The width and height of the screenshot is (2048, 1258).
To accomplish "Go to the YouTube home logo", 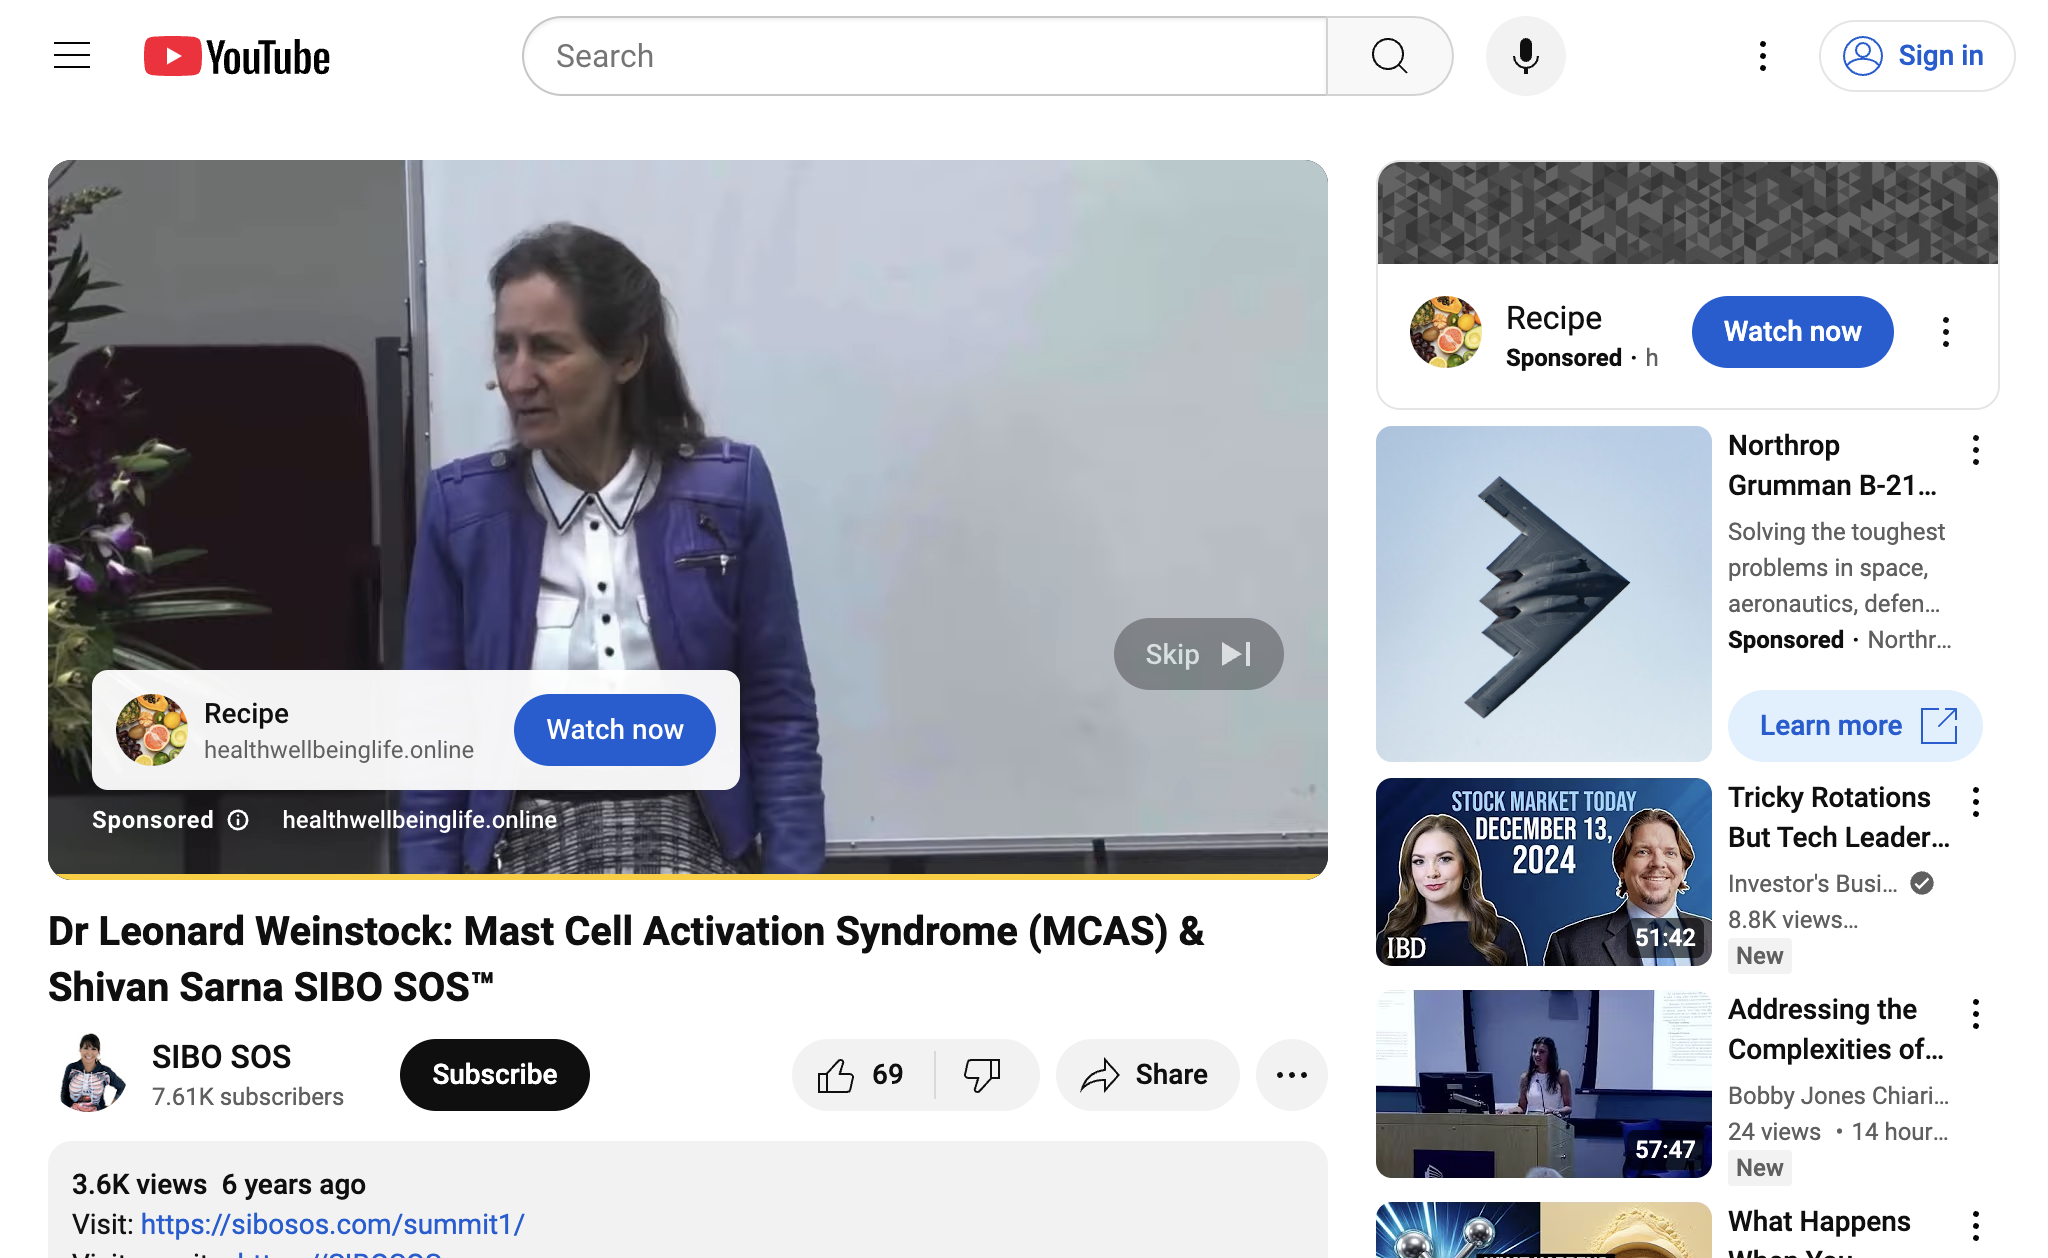I will (x=237, y=57).
